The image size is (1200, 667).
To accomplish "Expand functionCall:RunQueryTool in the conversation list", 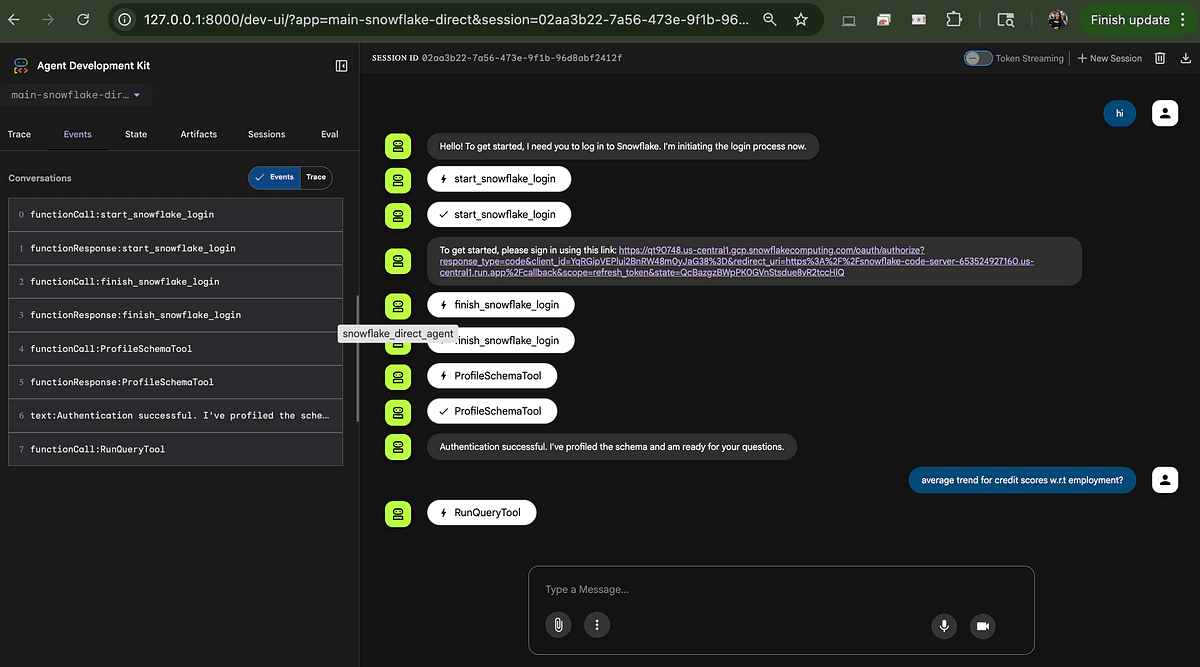I will pyautogui.click(x=175, y=448).
